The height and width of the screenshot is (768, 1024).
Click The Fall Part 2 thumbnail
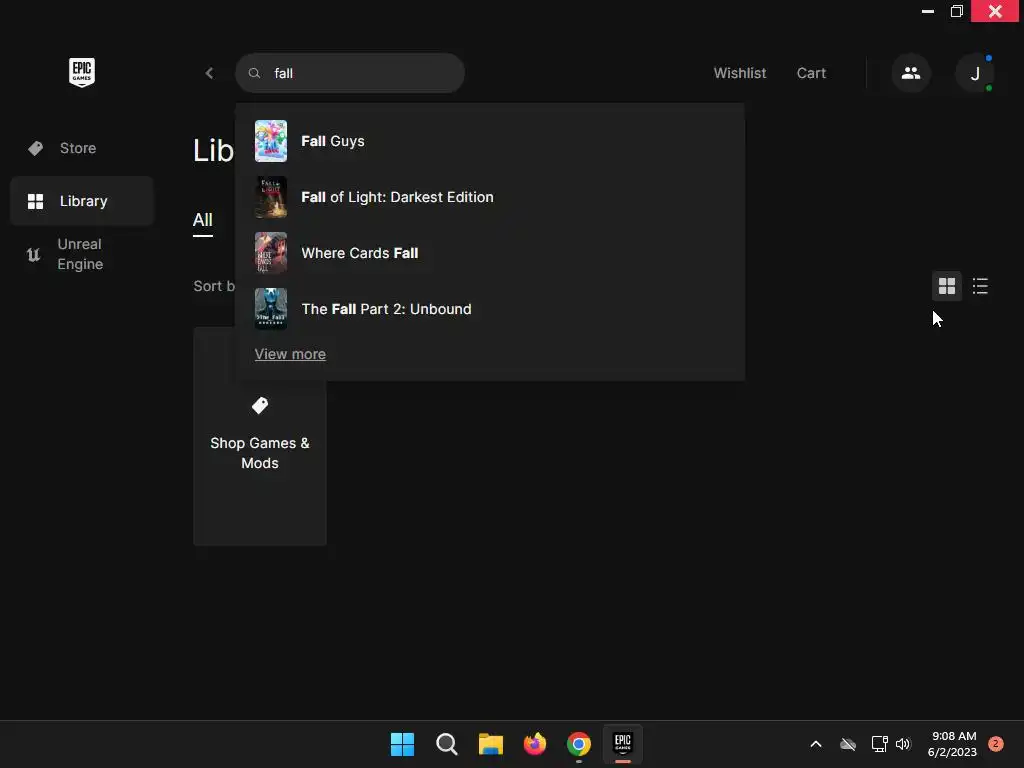pos(270,309)
